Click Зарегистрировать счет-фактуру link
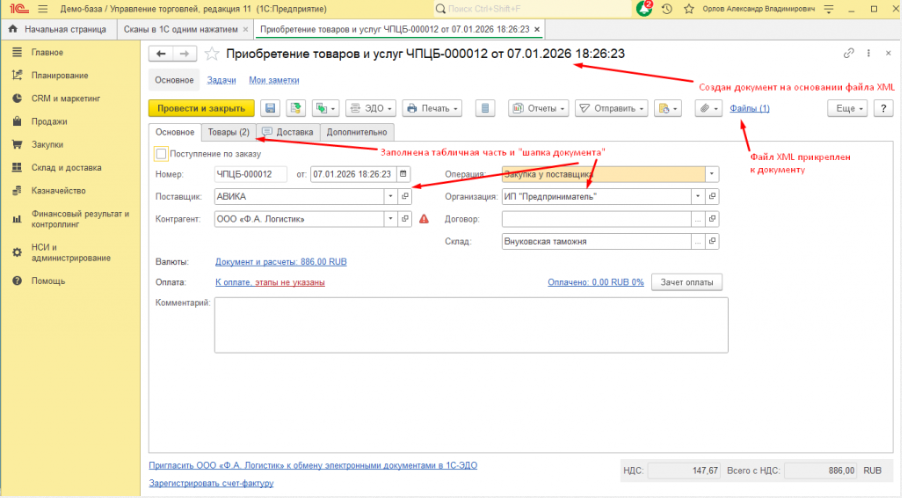The height and width of the screenshot is (498, 902). pyautogui.click(x=211, y=483)
